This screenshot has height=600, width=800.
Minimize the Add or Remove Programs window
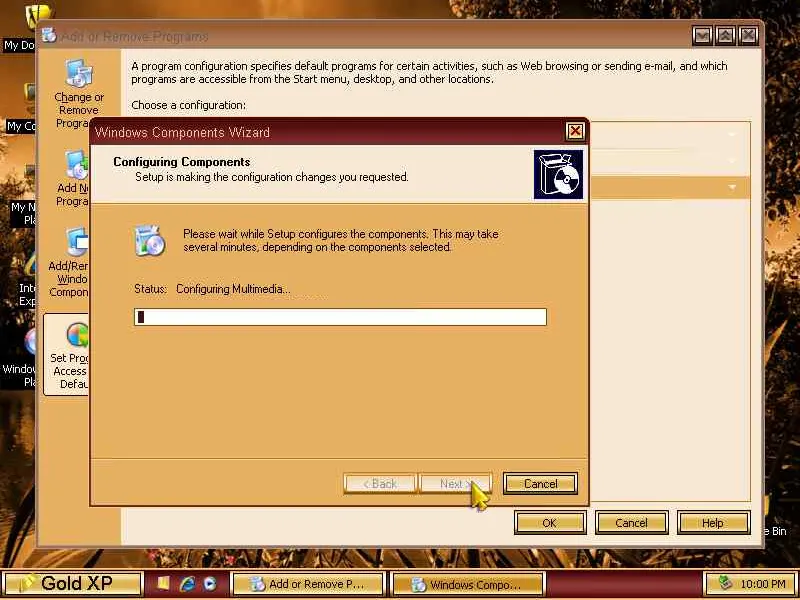(x=703, y=35)
